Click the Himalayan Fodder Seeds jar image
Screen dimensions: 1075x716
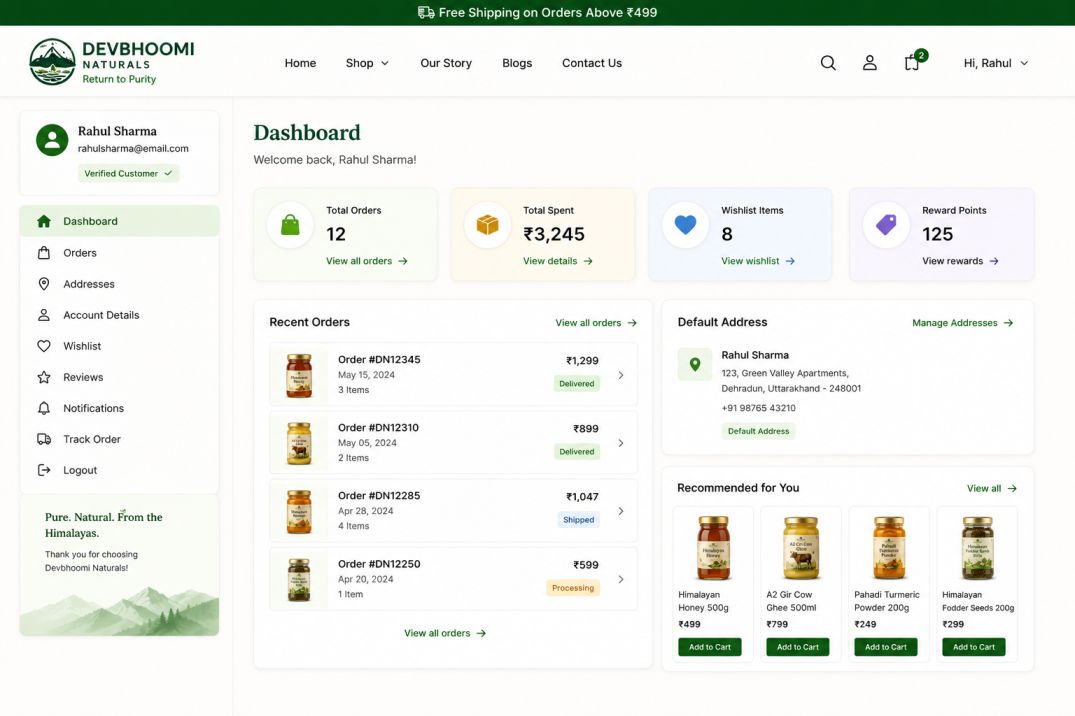pyautogui.click(x=977, y=548)
